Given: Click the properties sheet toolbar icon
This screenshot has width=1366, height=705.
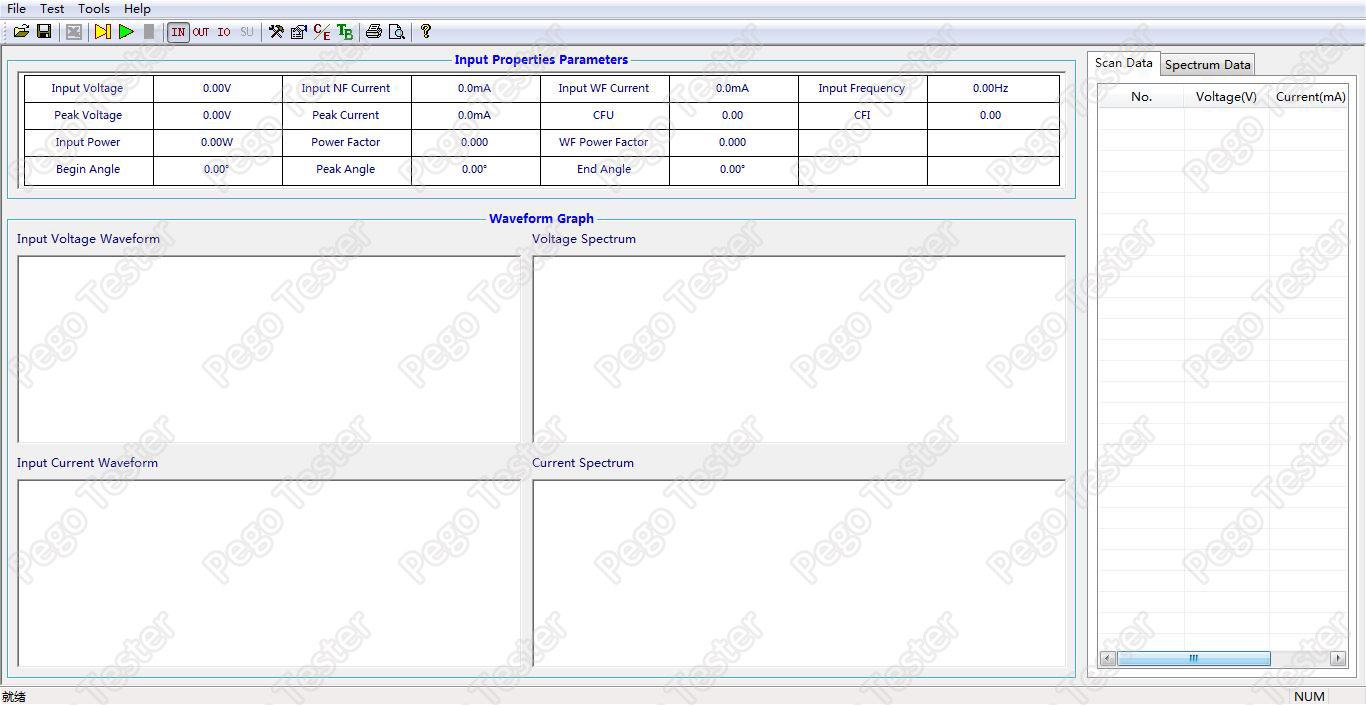Looking at the screenshot, I should coord(298,32).
